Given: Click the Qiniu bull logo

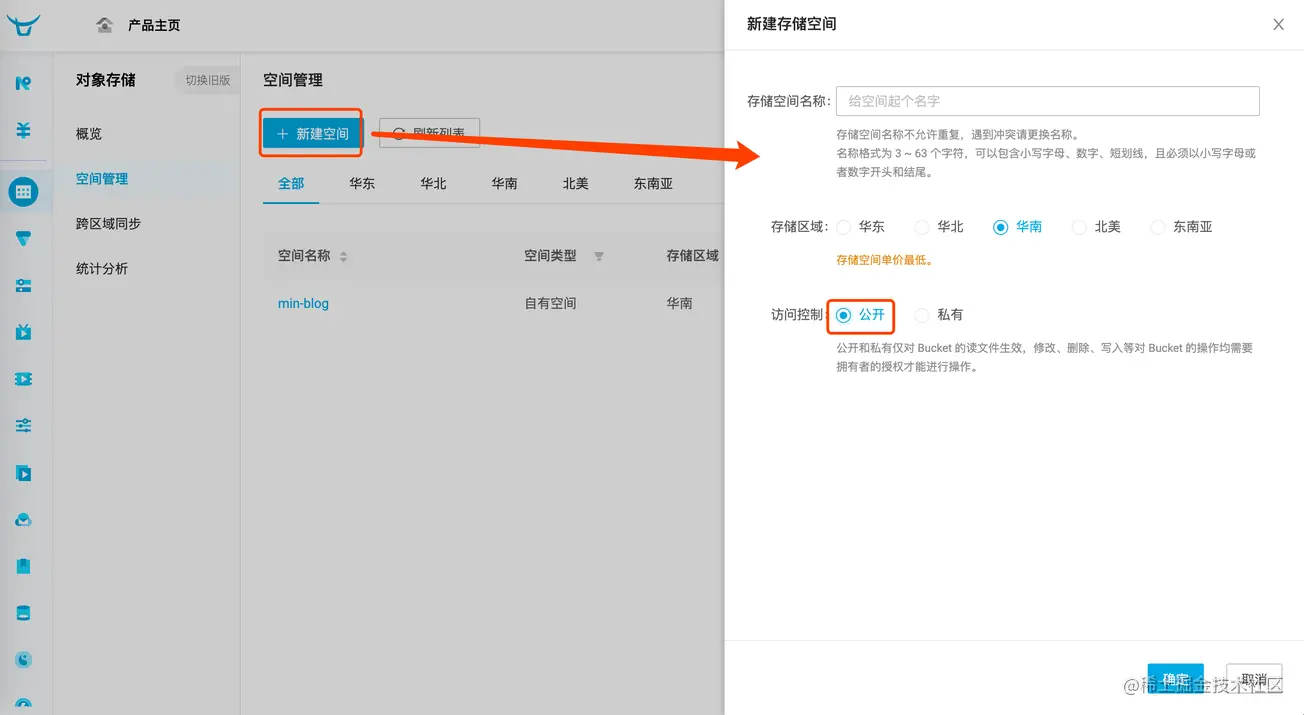Looking at the screenshot, I should pyautogui.click(x=23, y=25).
